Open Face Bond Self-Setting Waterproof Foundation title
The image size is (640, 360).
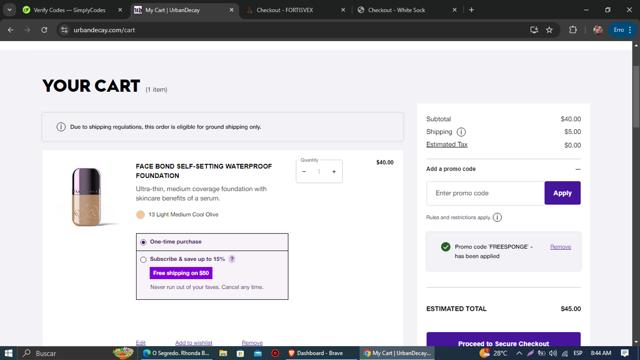click(204, 171)
